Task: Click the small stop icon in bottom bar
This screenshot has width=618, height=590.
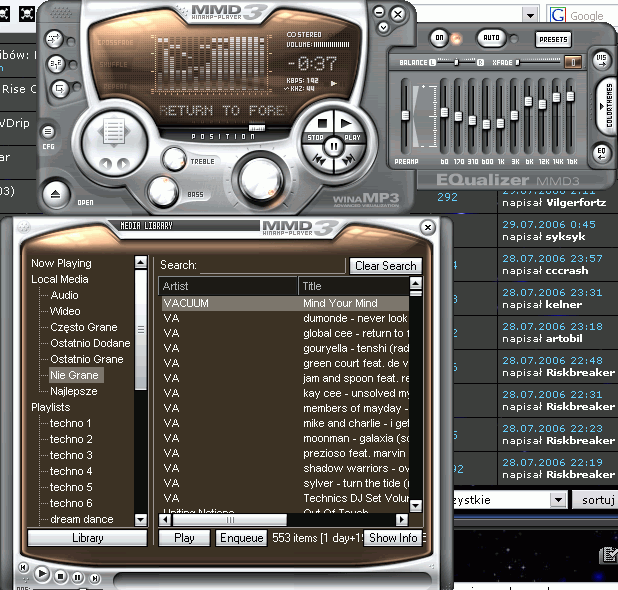Action: click(60, 576)
